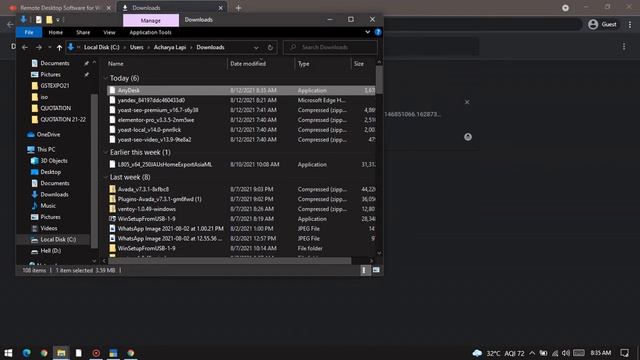Open QUOTATION 21-22 folder in navigation pane

point(63,119)
